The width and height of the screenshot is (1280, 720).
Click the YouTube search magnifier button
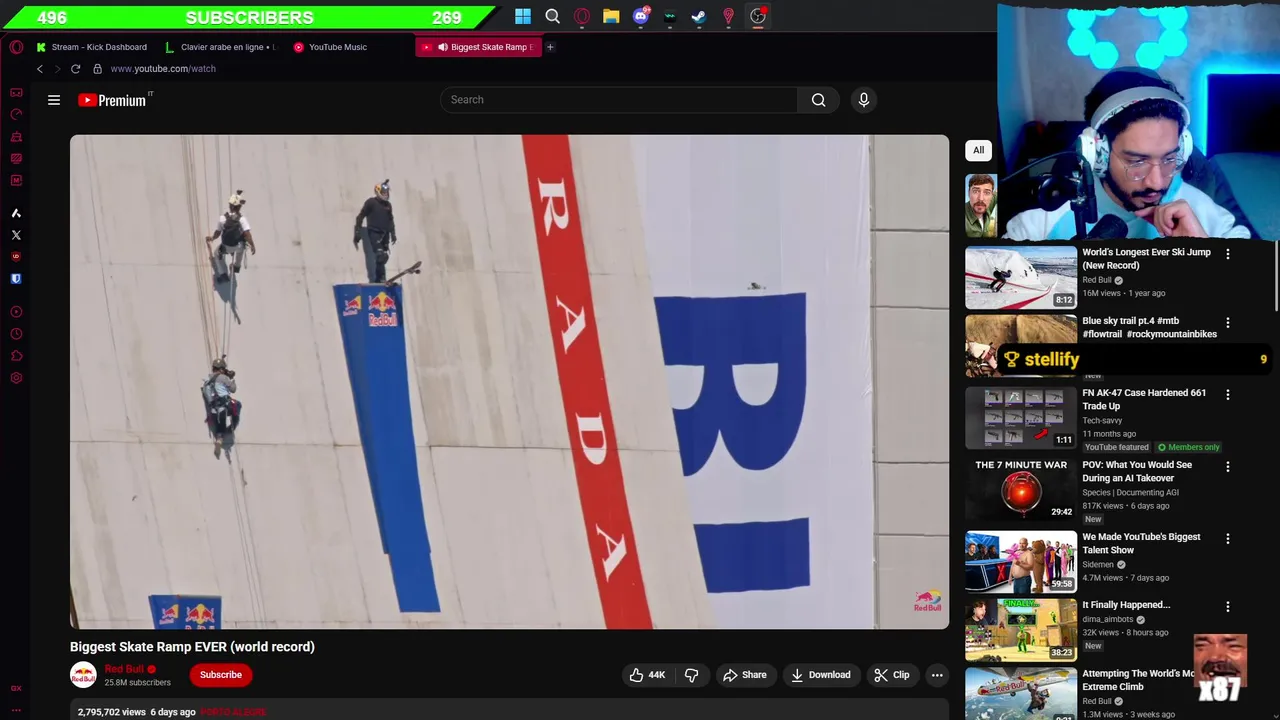[x=818, y=100]
